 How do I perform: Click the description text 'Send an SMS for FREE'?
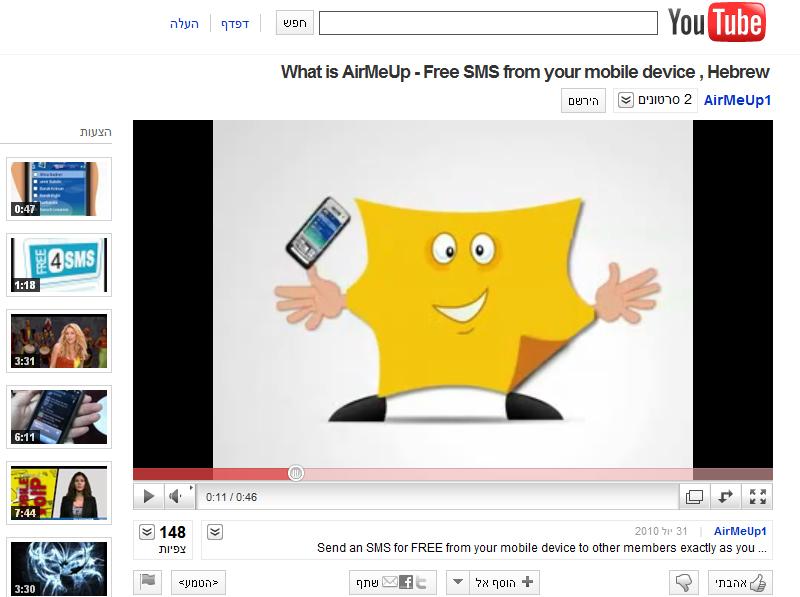point(542,548)
